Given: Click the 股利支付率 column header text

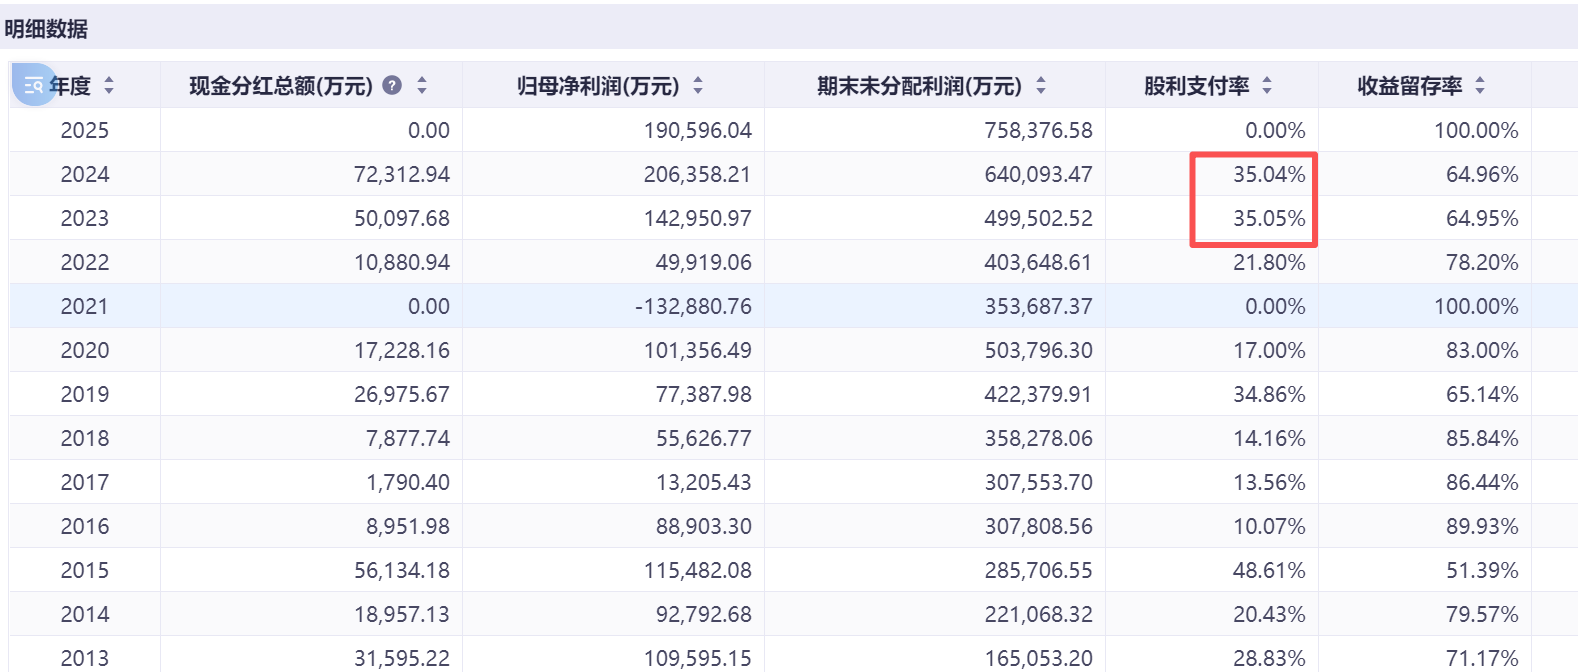Looking at the screenshot, I should click(1196, 86).
